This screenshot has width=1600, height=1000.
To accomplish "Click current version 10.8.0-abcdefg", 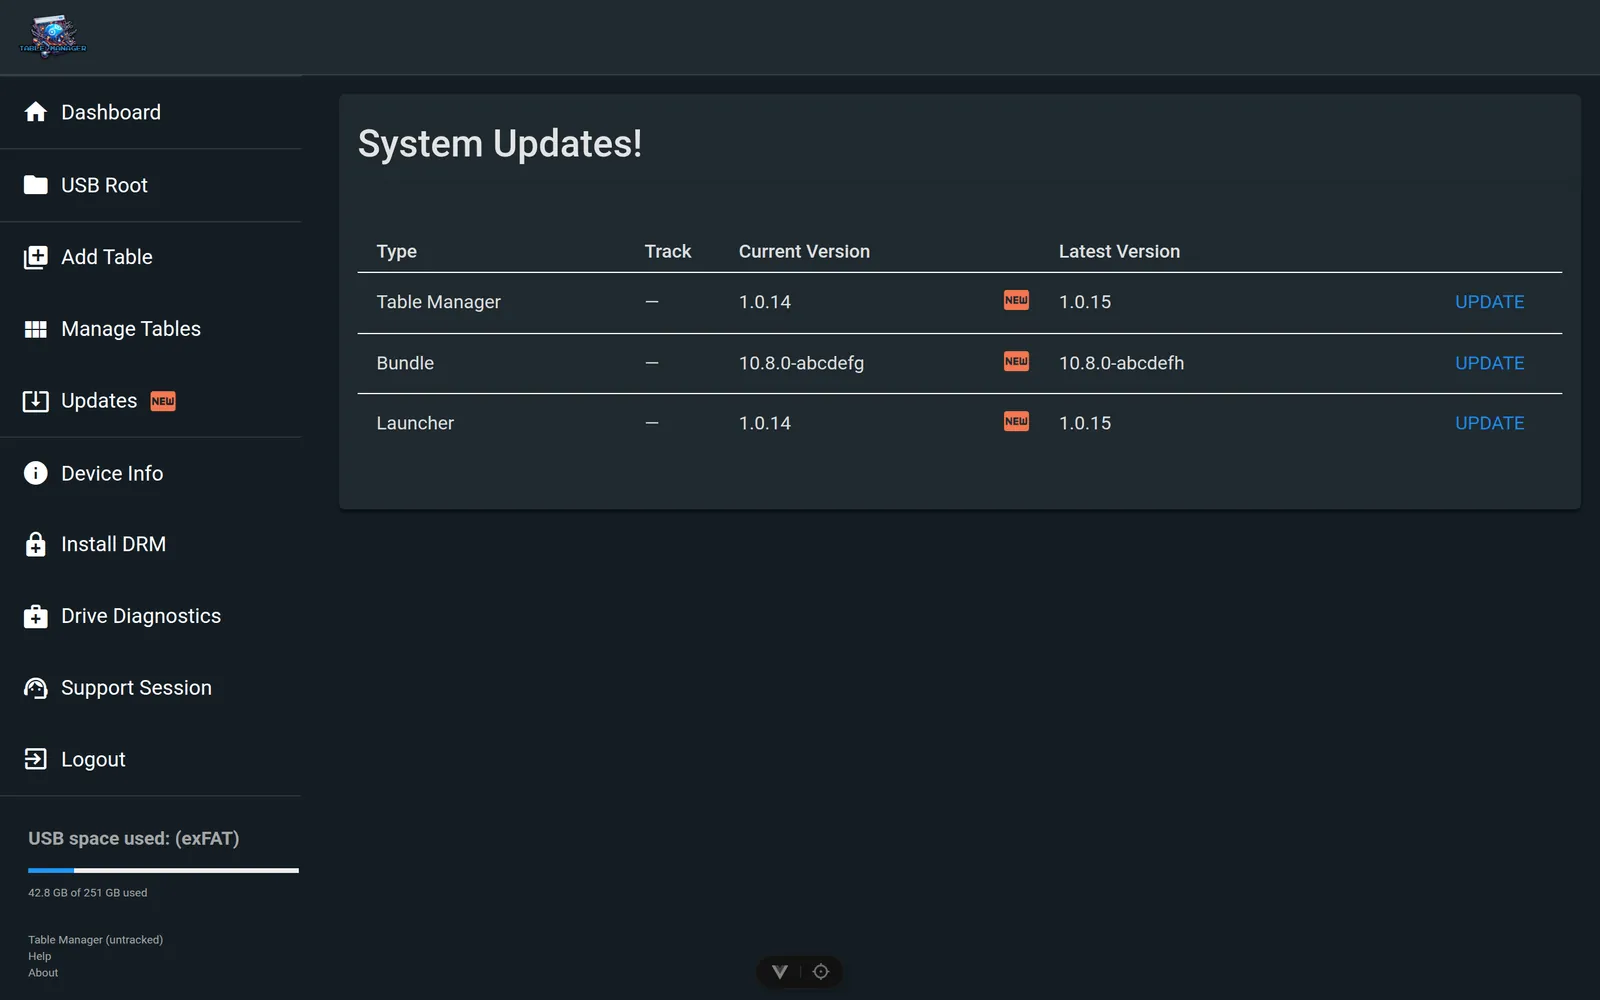I will (801, 363).
